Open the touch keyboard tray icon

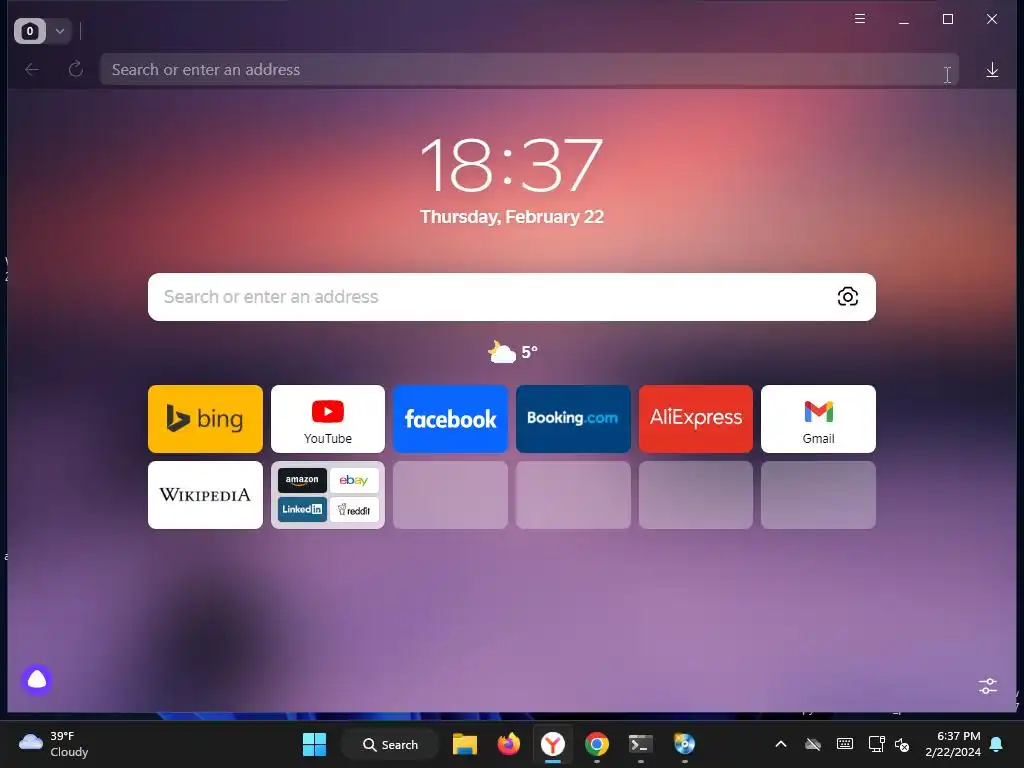(844, 744)
